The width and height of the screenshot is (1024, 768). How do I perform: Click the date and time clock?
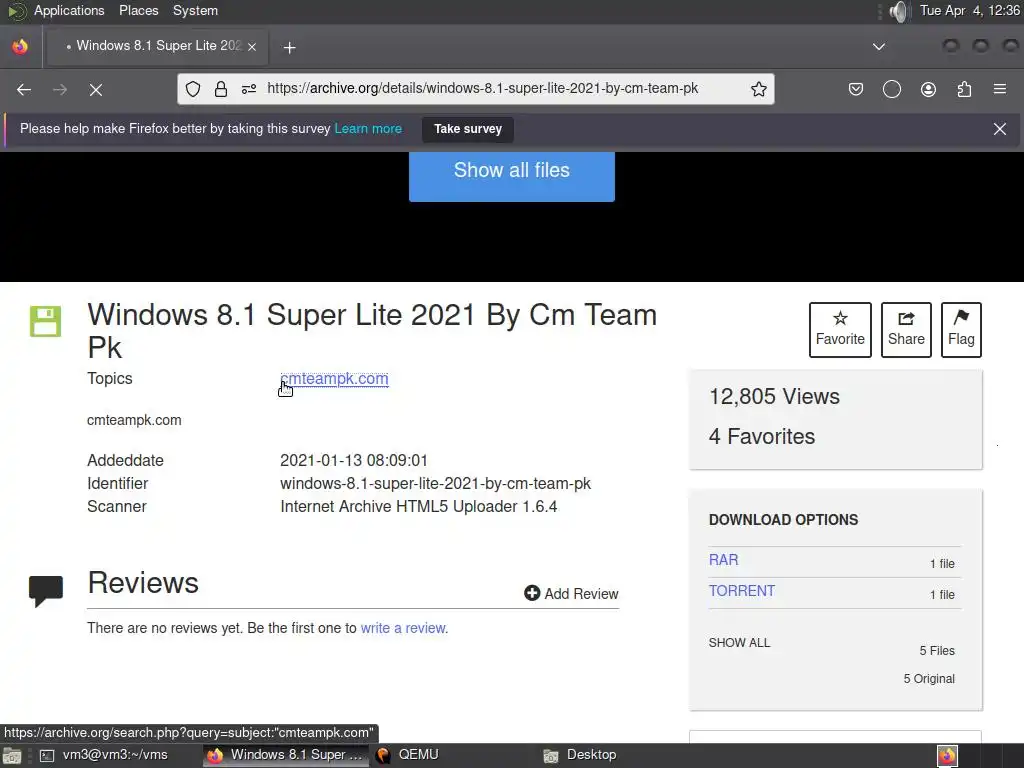(970, 10)
